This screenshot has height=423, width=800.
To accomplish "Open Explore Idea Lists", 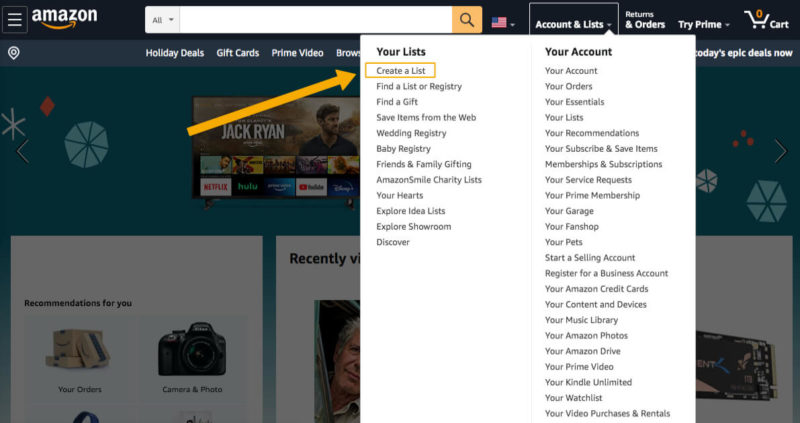I will point(411,211).
